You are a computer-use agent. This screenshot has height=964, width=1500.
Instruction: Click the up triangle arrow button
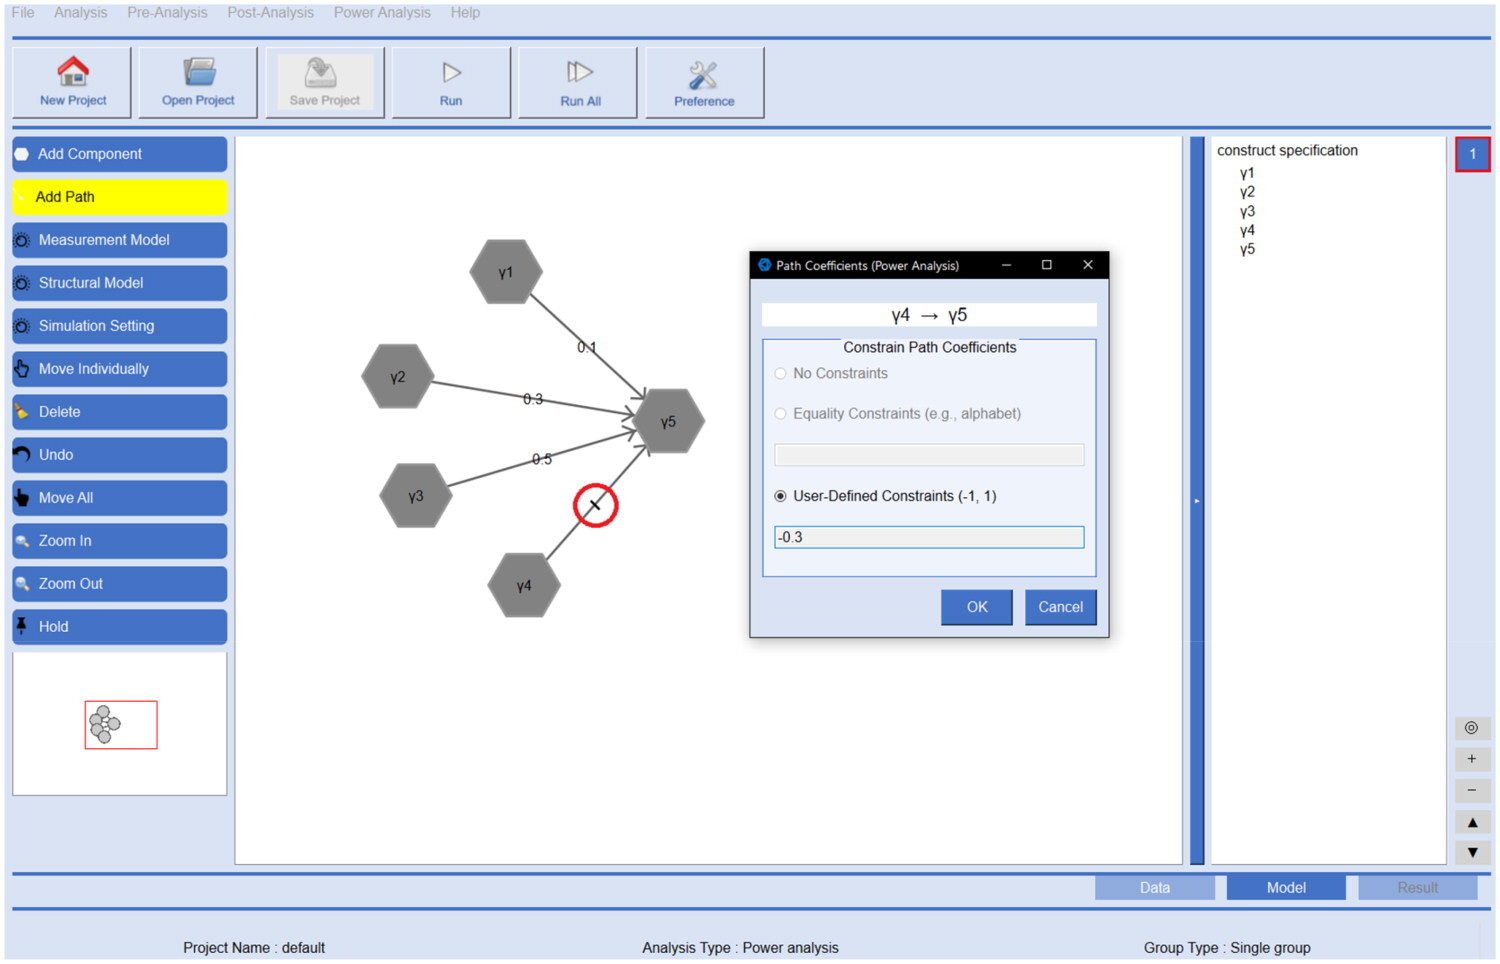tap(1472, 822)
